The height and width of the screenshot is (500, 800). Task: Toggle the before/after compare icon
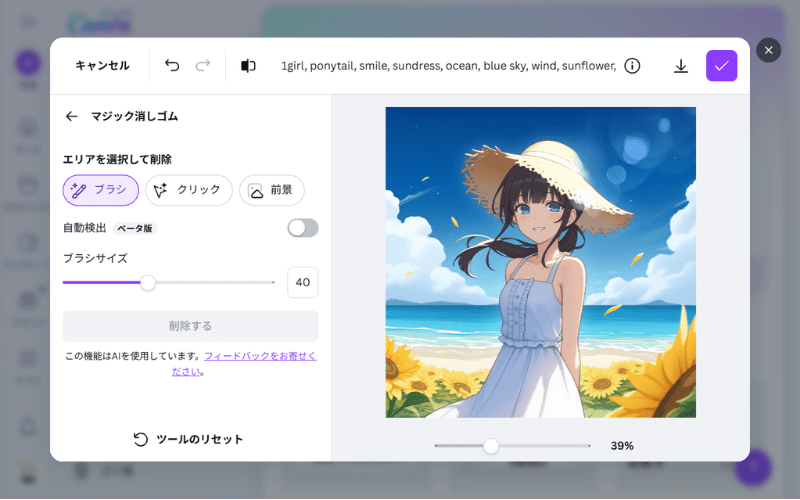(248, 66)
